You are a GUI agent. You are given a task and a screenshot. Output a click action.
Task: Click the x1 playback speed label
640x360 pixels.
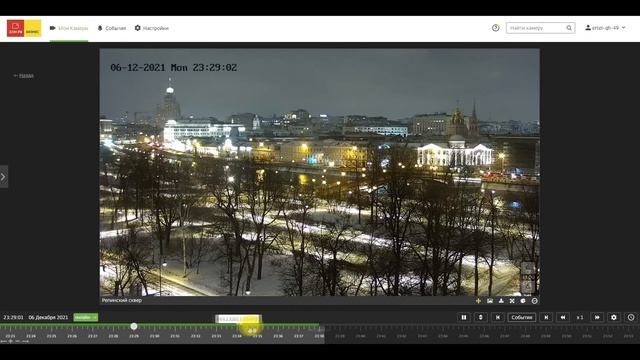[580, 317]
